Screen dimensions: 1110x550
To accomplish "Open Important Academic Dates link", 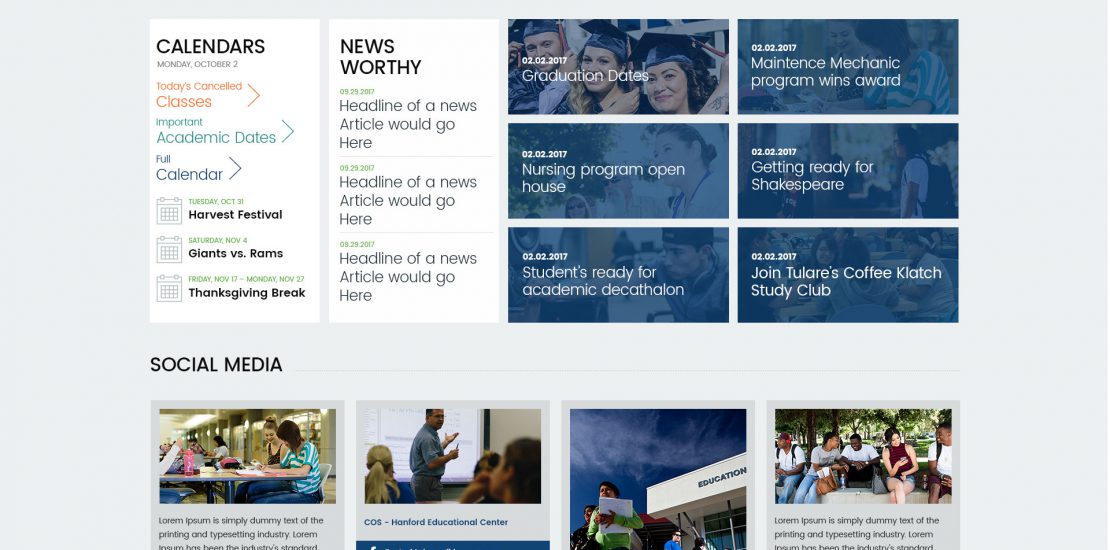I will (x=216, y=131).
